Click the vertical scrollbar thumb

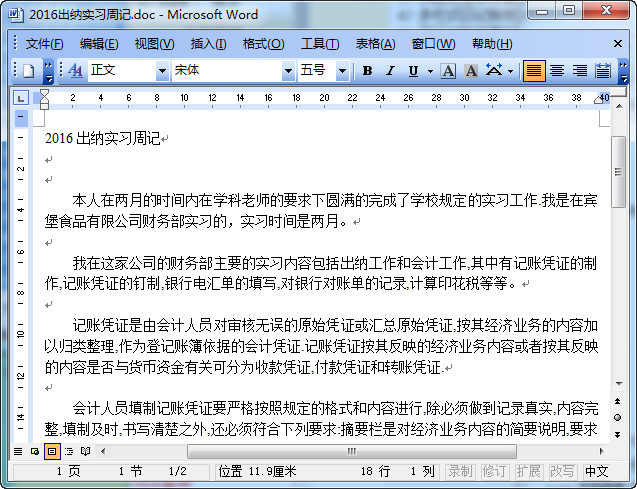[618, 172]
